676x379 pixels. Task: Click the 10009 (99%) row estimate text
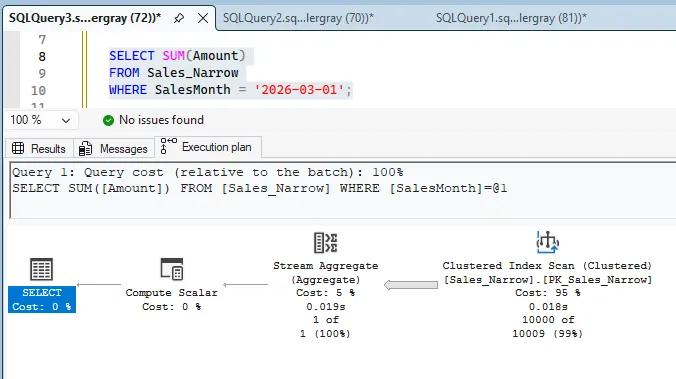point(548,334)
